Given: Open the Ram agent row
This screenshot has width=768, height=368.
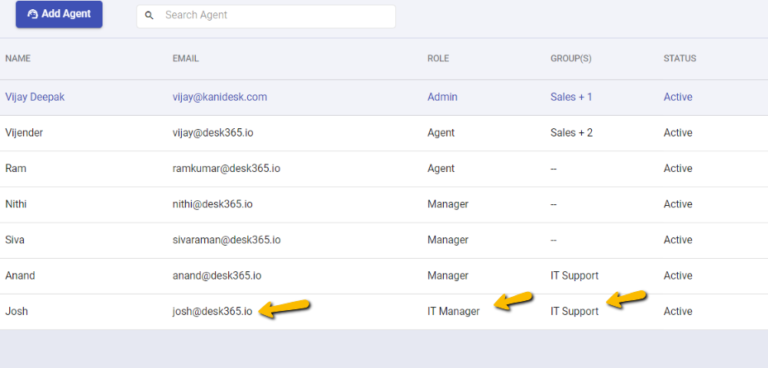Looking at the screenshot, I should [x=384, y=169].
